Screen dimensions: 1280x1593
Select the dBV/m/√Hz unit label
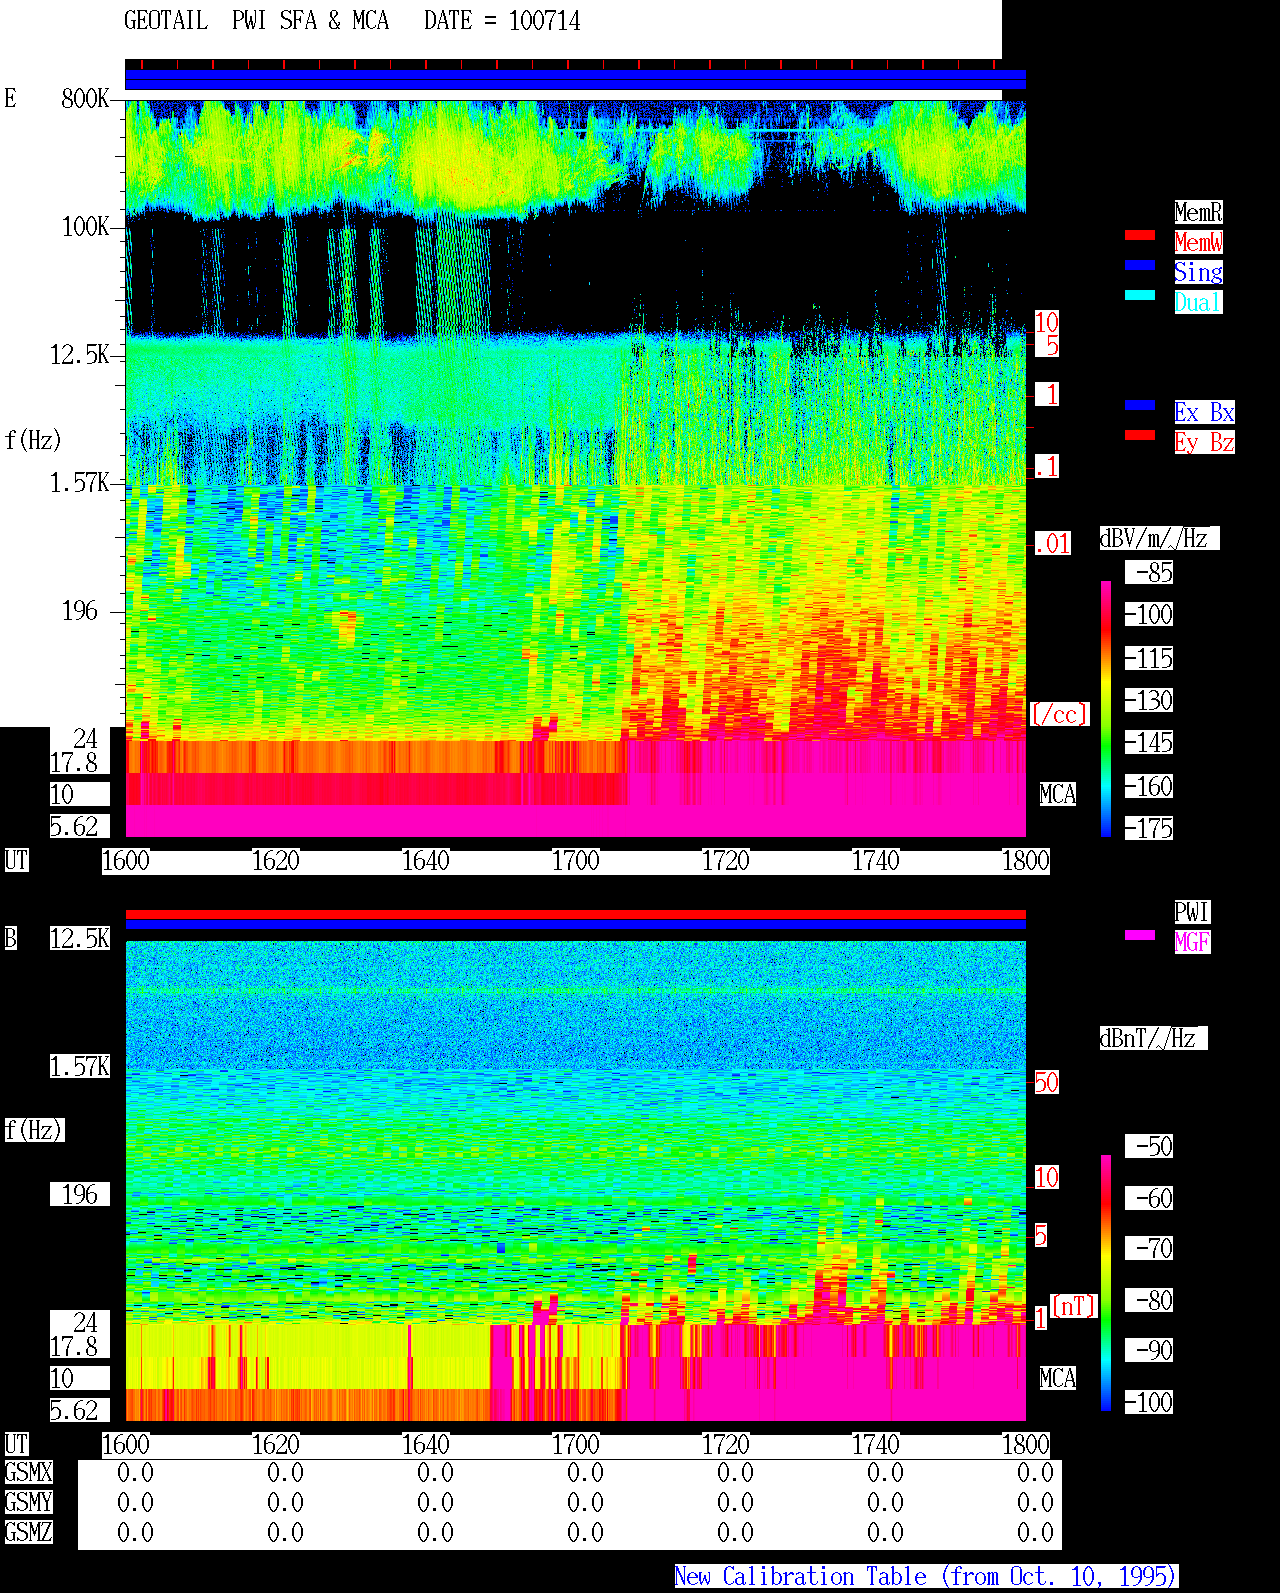coord(1159,538)
